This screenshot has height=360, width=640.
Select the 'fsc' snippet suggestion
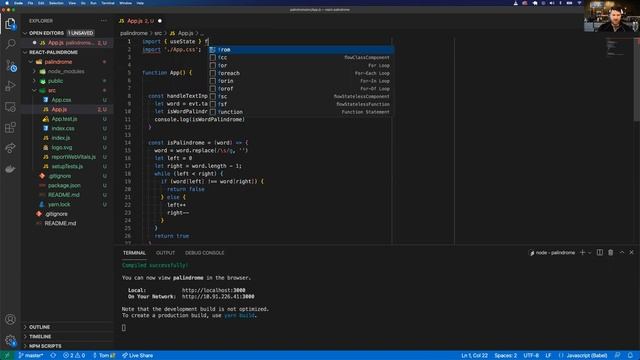point(301,96)
